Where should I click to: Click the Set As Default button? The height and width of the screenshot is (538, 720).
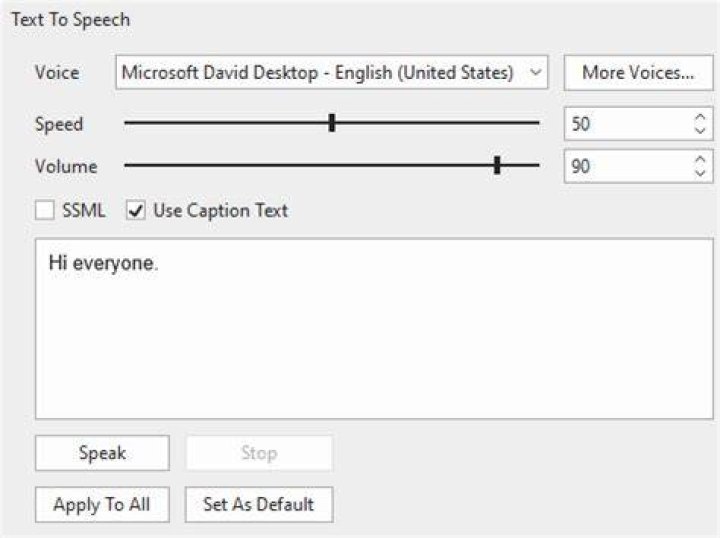259,504
